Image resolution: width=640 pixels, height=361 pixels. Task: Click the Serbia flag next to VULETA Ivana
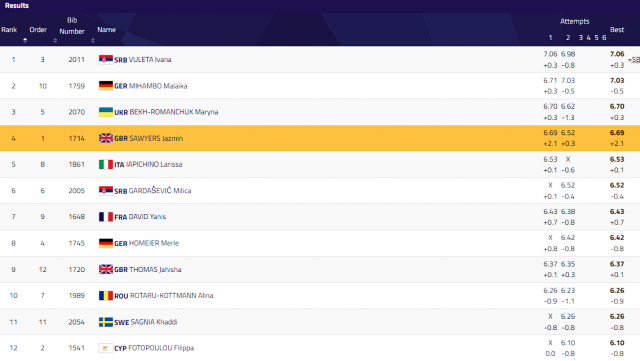tap(106, 59)
